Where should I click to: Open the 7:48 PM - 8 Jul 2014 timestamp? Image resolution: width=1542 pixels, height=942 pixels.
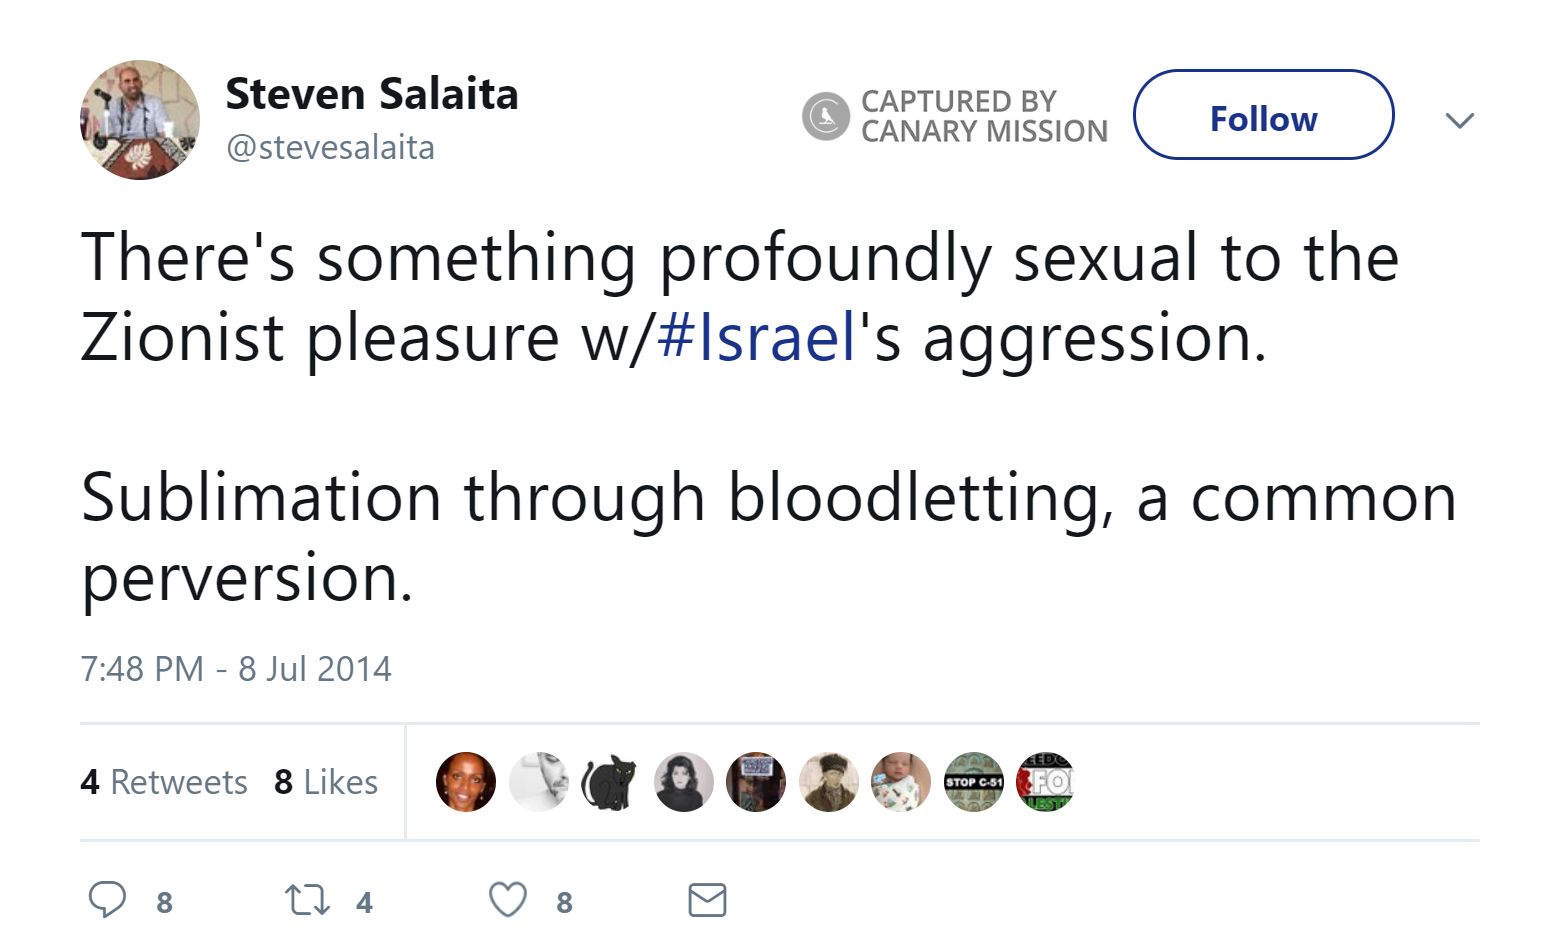(236, 668)
